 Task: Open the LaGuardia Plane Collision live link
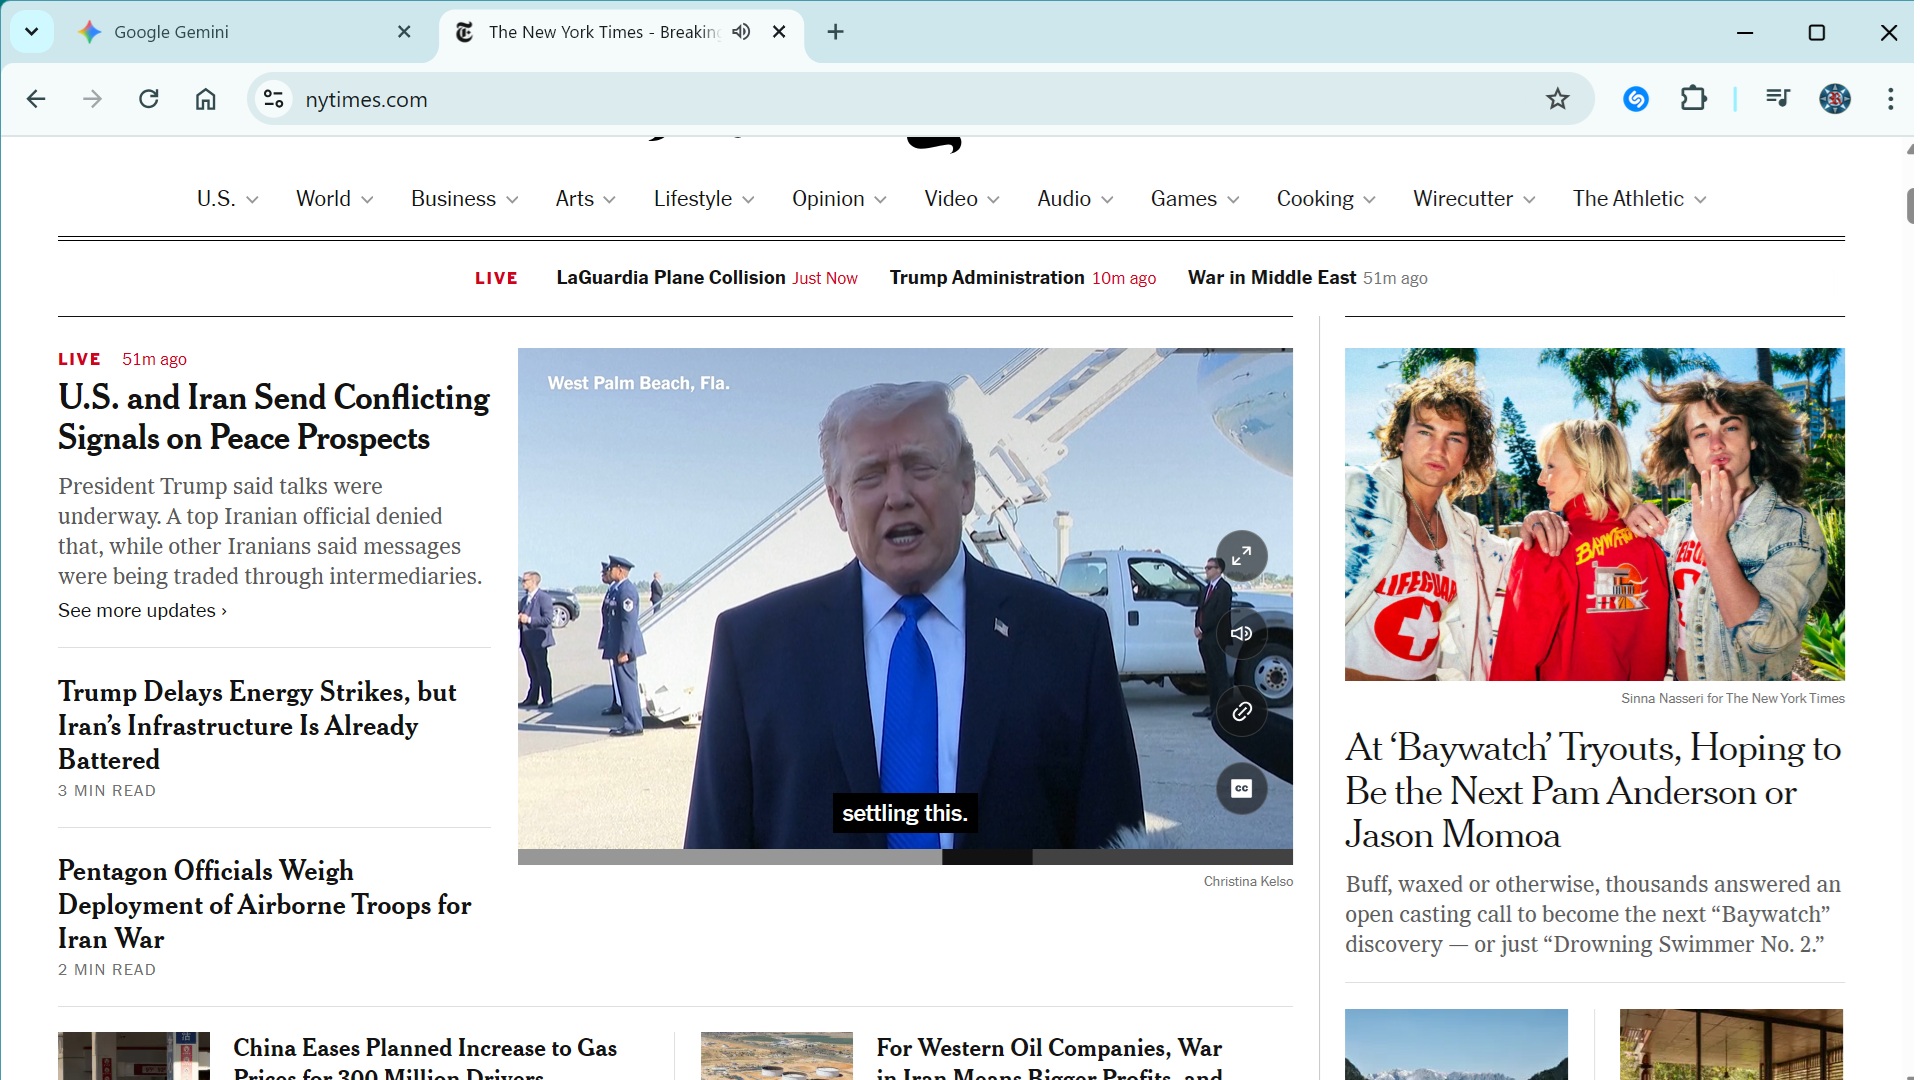click(670, 278)
